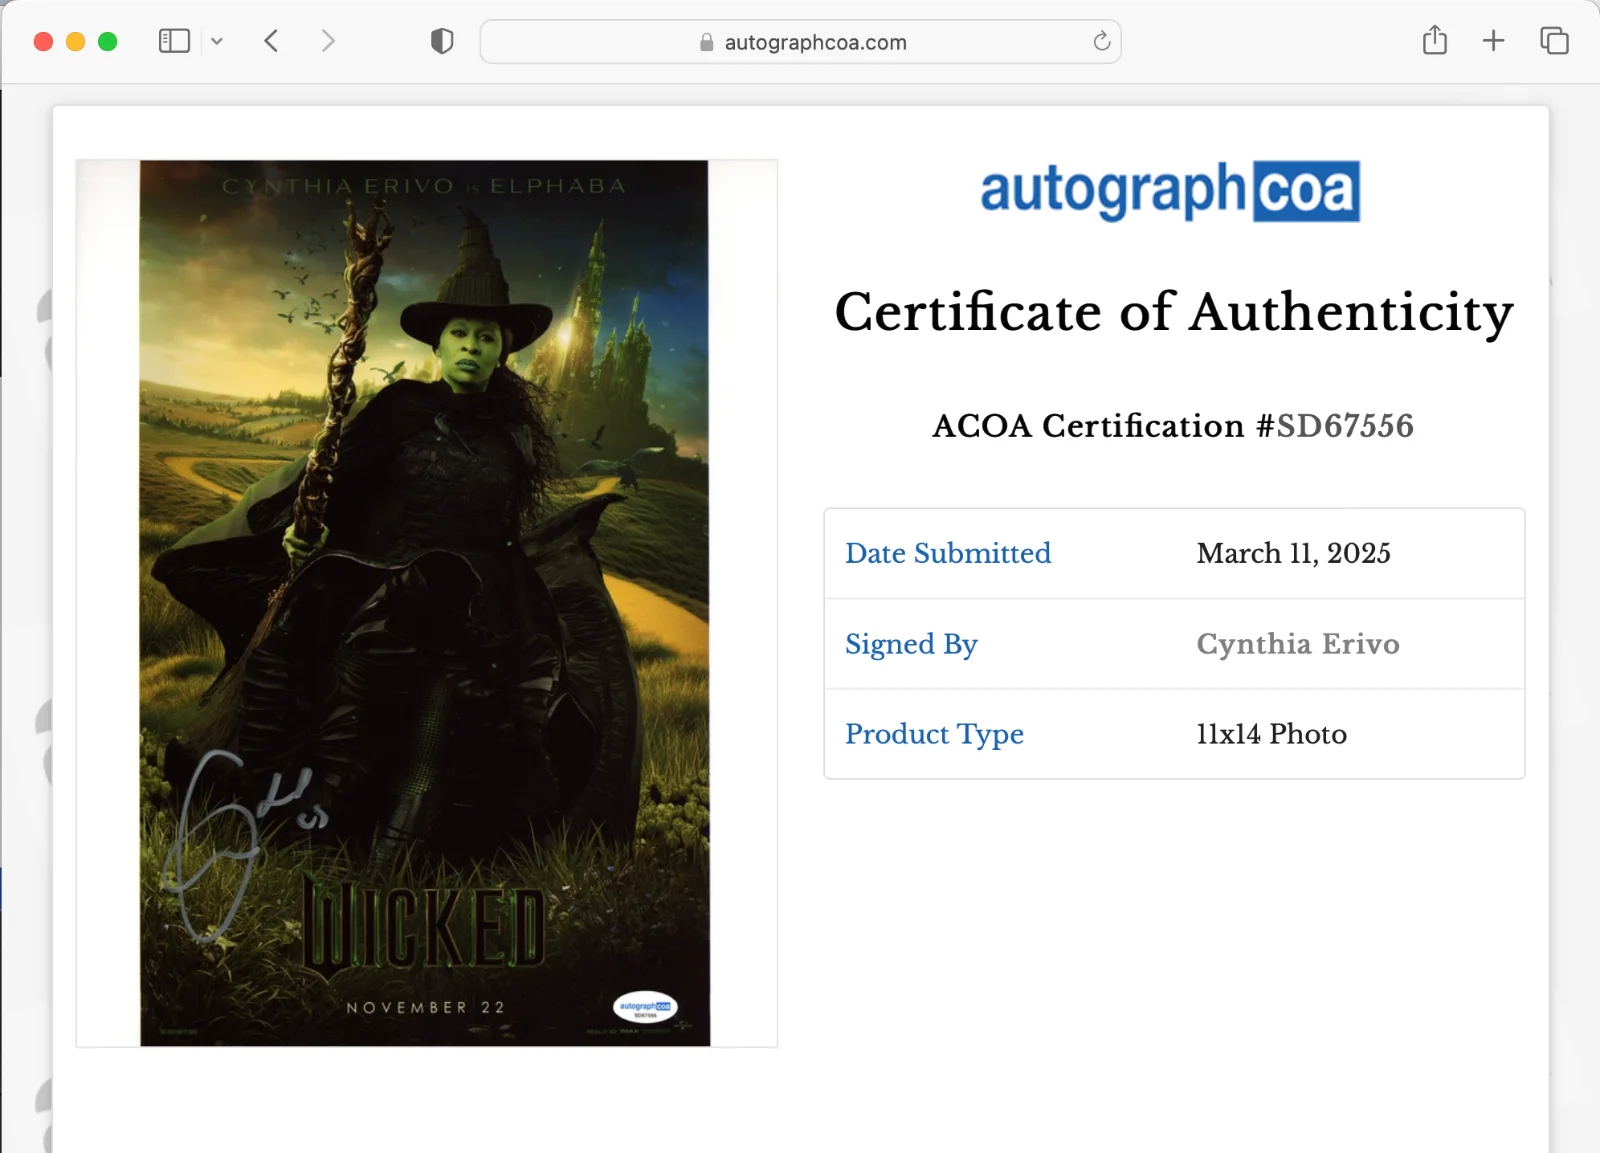The height and width of the screenshot is (1153, 1600).
Task: Open the sidebar options dropdown chevron
Action: tap(217, 42)
